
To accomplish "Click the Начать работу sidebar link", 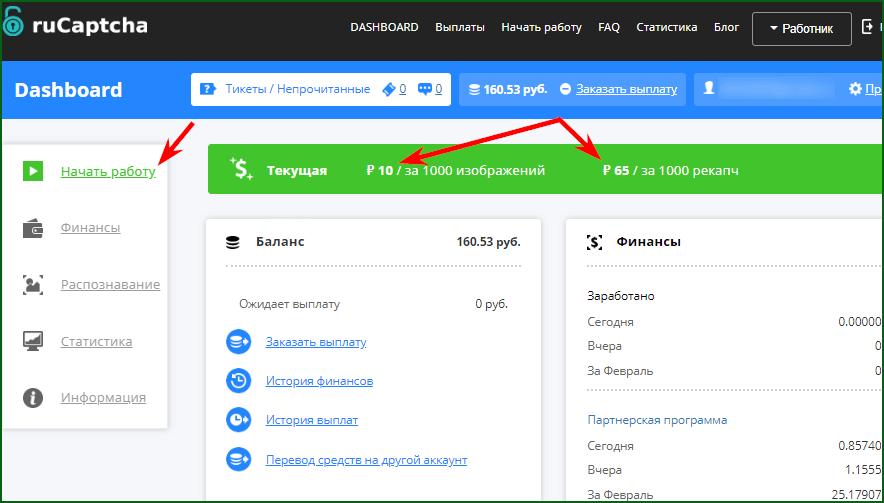I will click(x=108, y=171).
